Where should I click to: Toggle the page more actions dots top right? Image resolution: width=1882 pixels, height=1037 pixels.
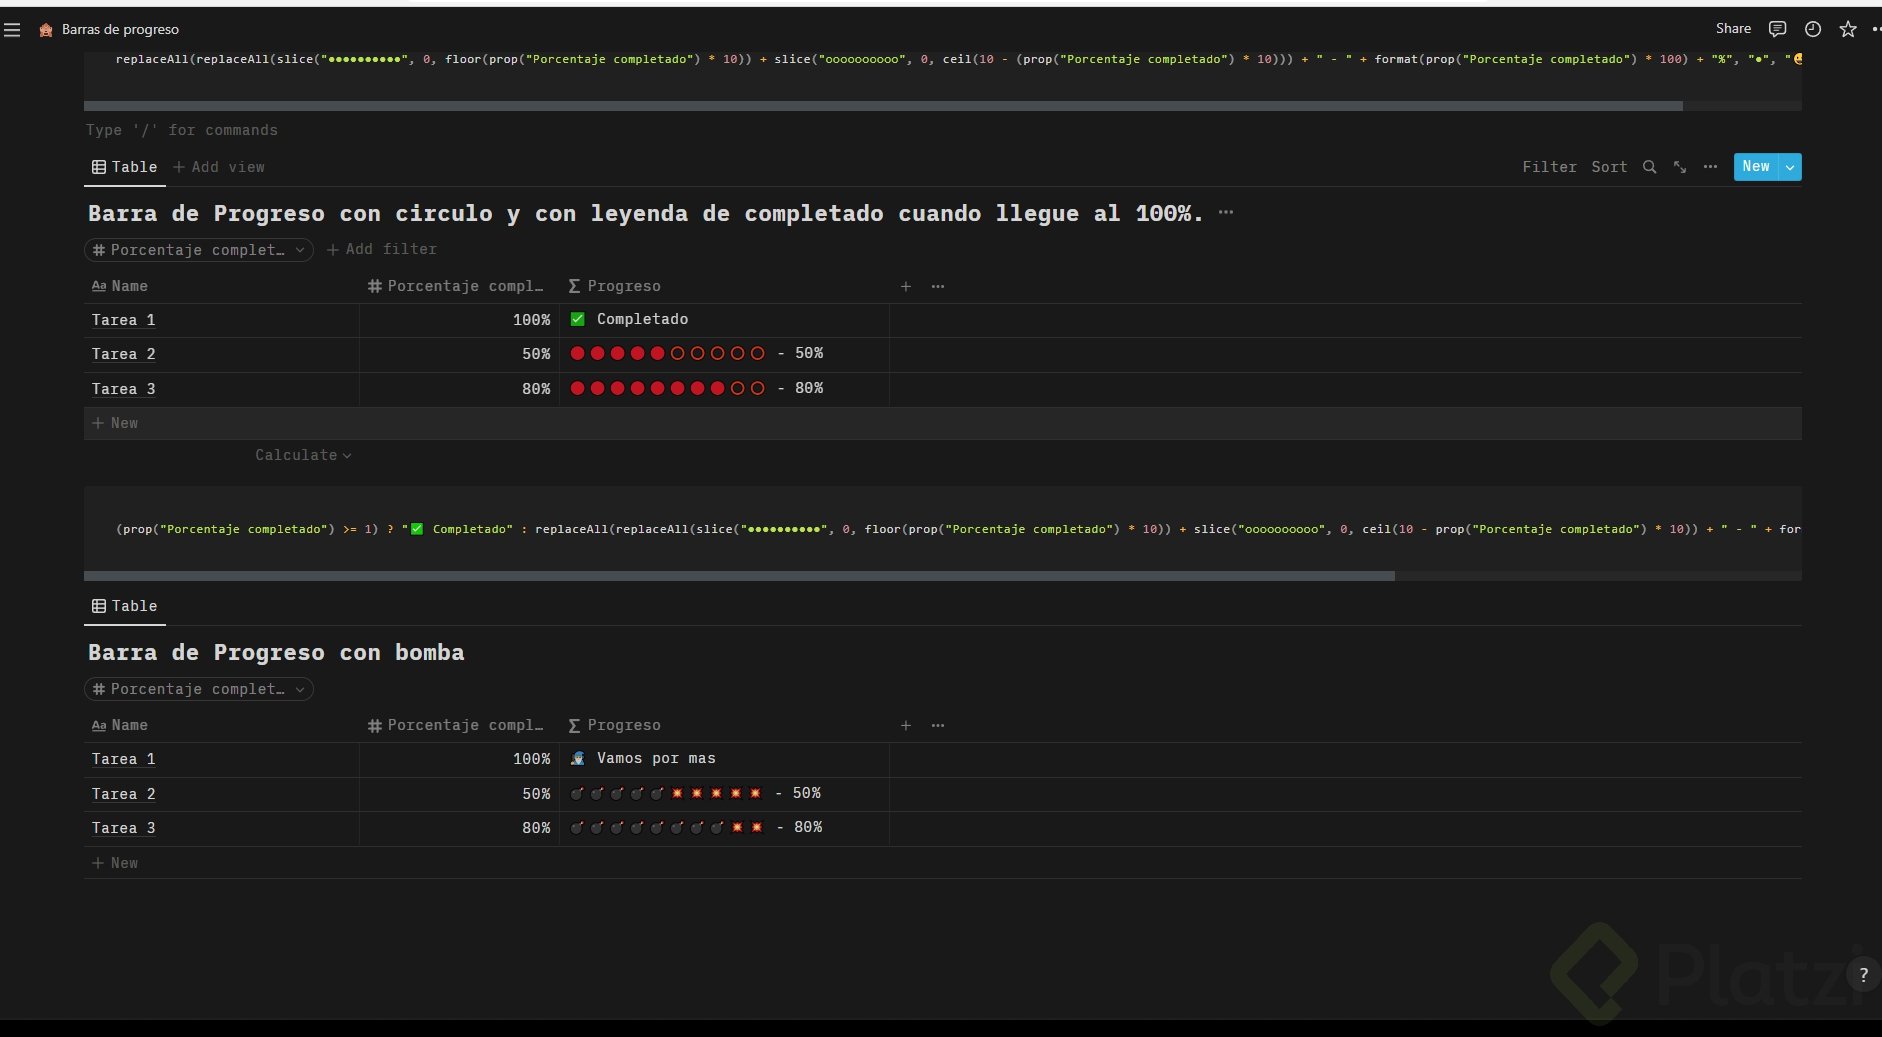click(x=1875, y=29)
